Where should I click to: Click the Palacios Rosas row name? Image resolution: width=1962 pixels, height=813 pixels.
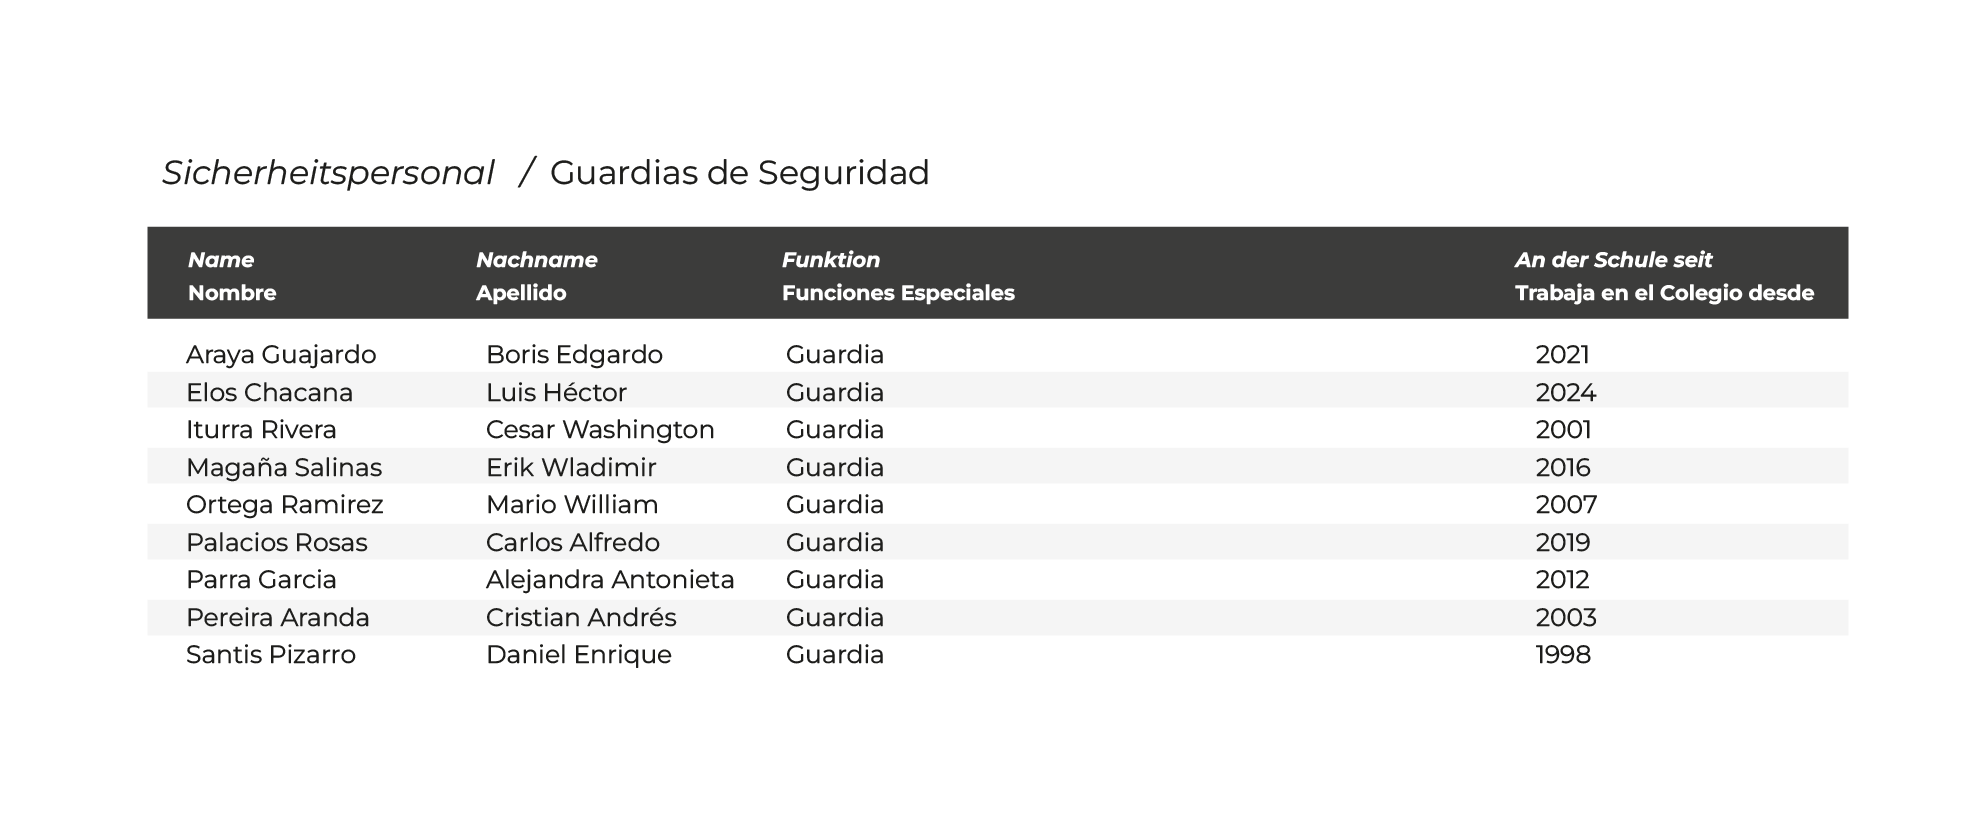point(277,542)
